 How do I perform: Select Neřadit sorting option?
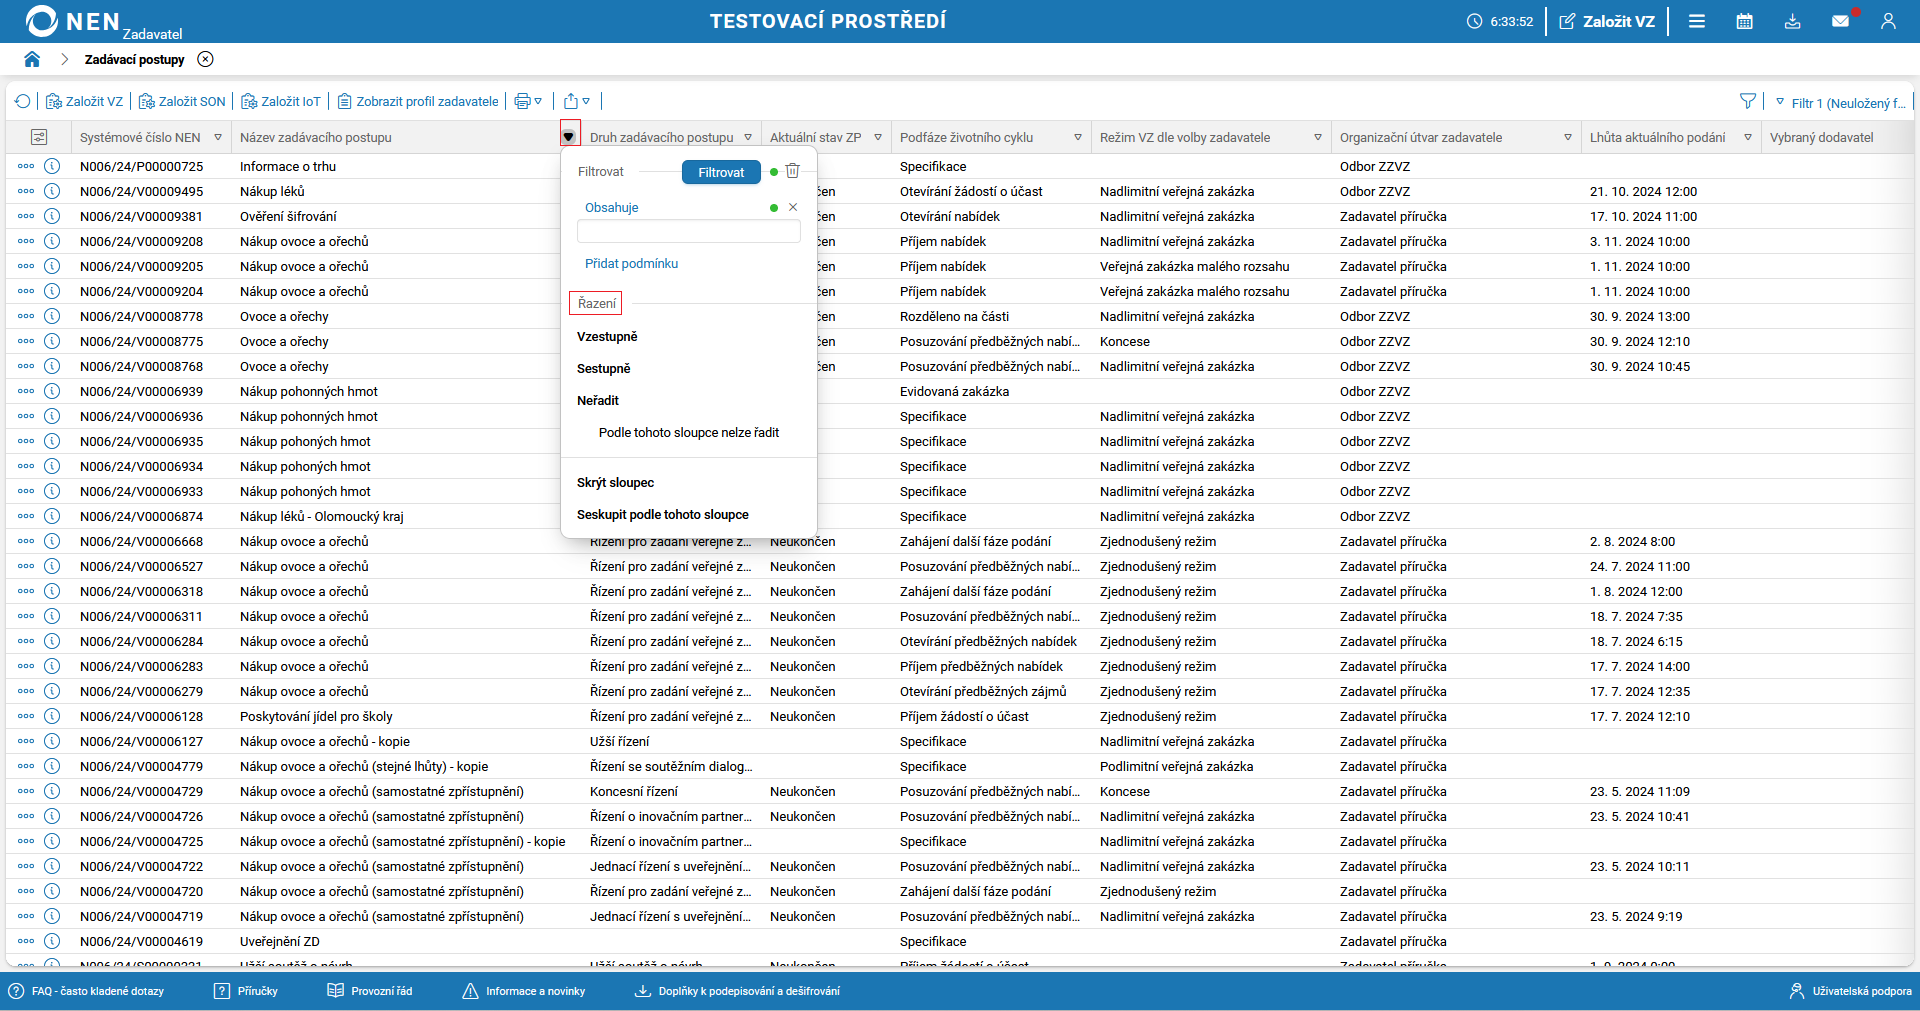[x=598, y=401]
